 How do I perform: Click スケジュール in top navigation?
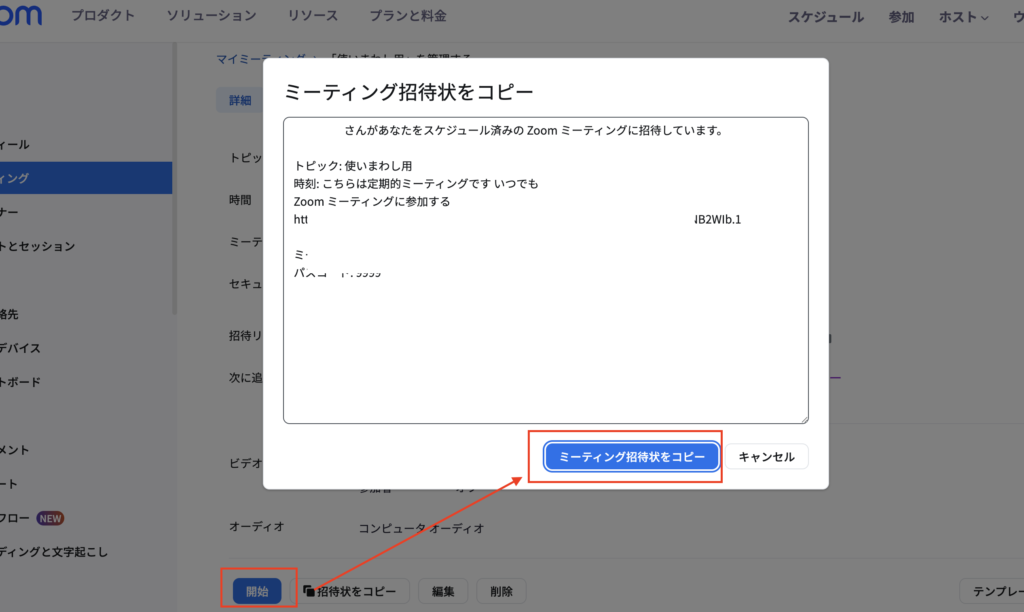pos(825,17)
